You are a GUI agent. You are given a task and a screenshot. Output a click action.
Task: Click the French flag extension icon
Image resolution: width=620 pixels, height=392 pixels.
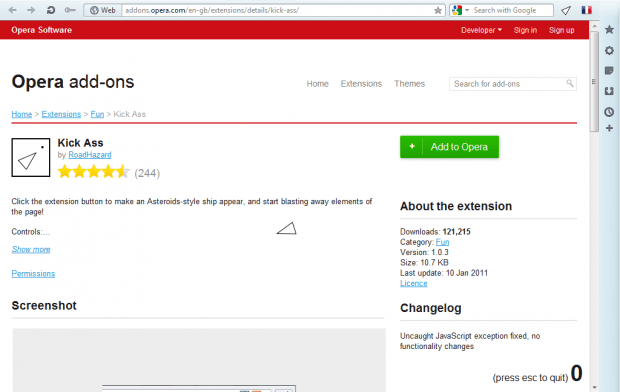point(586,10)
